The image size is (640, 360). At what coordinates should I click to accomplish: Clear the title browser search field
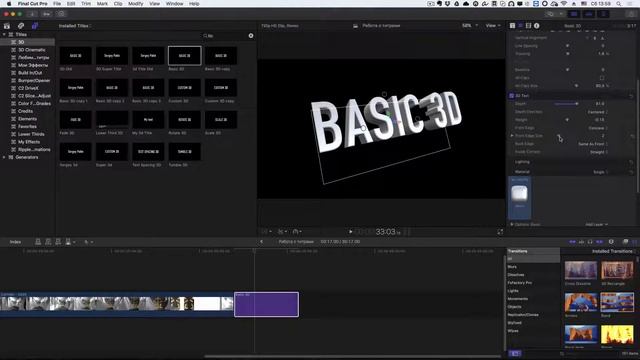point(251,36)
